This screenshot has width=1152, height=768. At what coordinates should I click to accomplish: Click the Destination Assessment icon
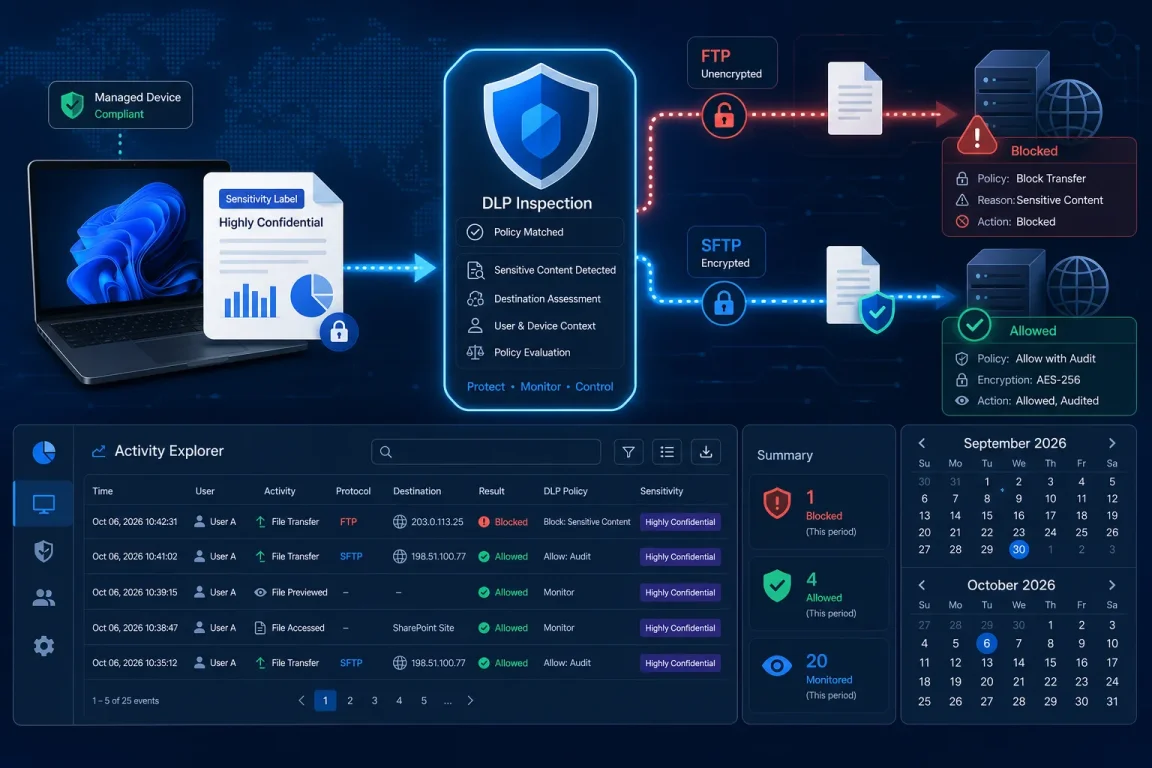coord(475,299)
